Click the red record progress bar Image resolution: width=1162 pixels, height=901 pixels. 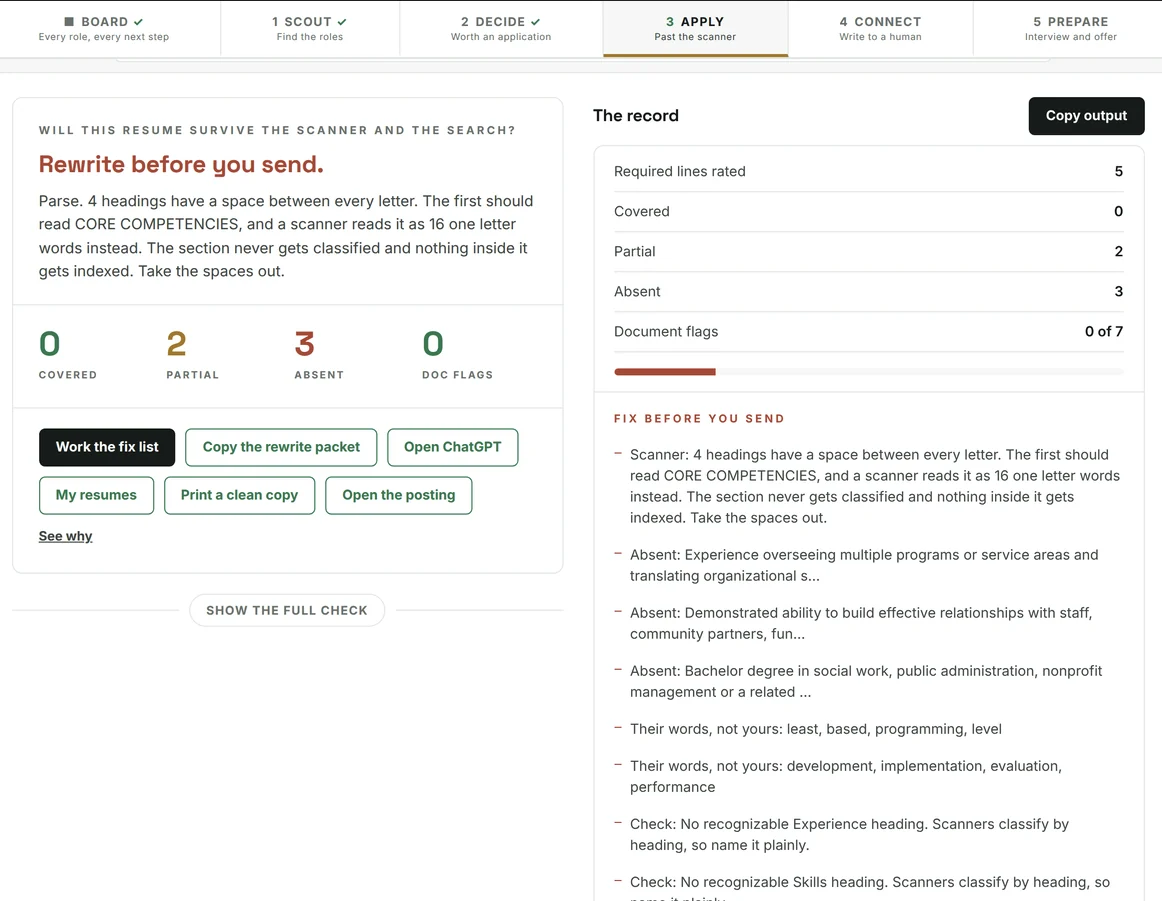pos(665,372)
